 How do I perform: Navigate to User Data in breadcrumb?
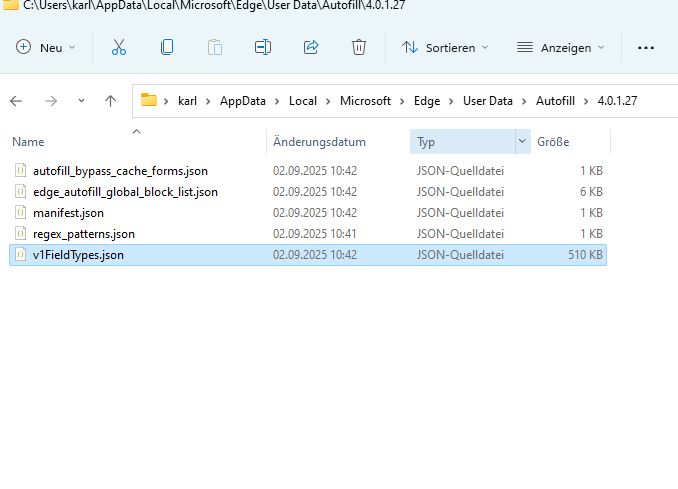[488, 101]
